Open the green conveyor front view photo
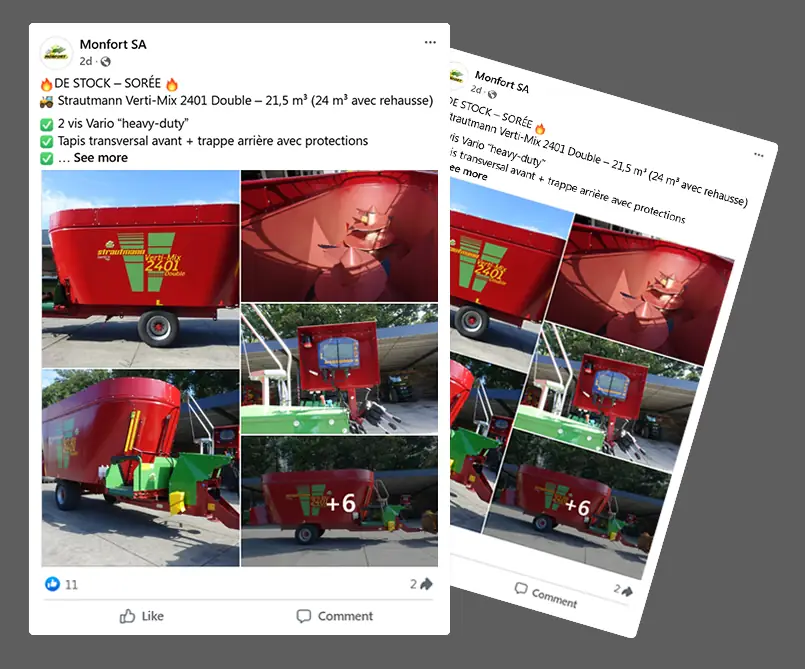Image resolution: width=805 pixels, height=669 pixels. pyautogui.click(x=141, y=468)
